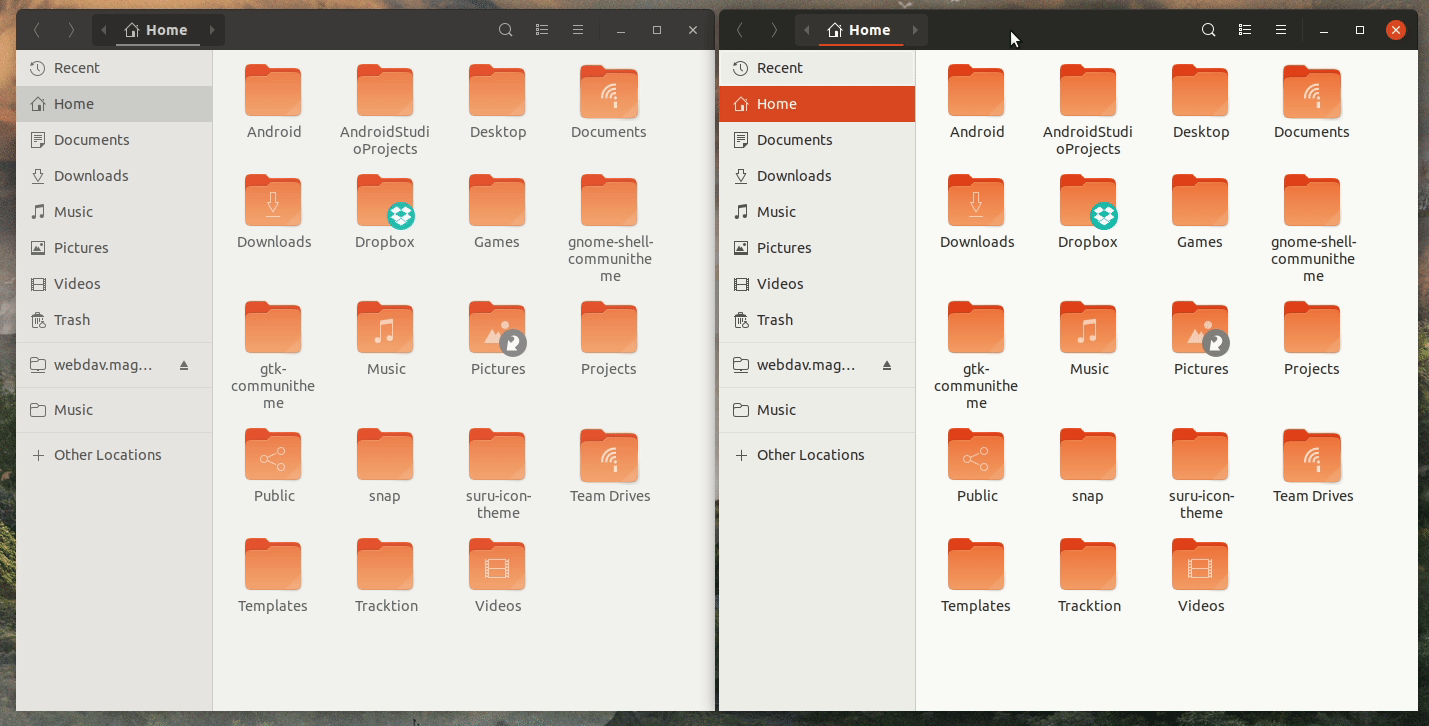Select Pictures in left window sidebar
Image resolution: width=1429 pixels, height=726 pixels.
tap(114, 248)
